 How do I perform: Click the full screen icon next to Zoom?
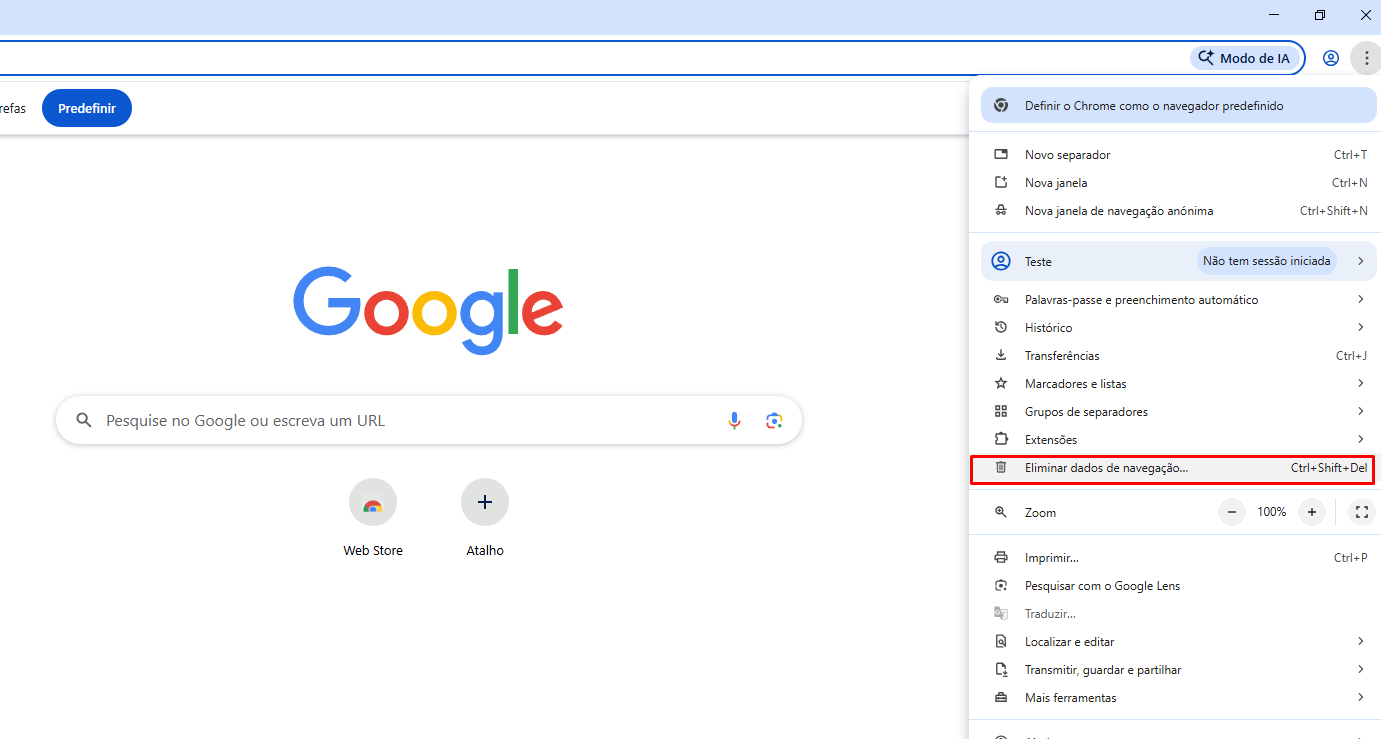pos(1361,512)
